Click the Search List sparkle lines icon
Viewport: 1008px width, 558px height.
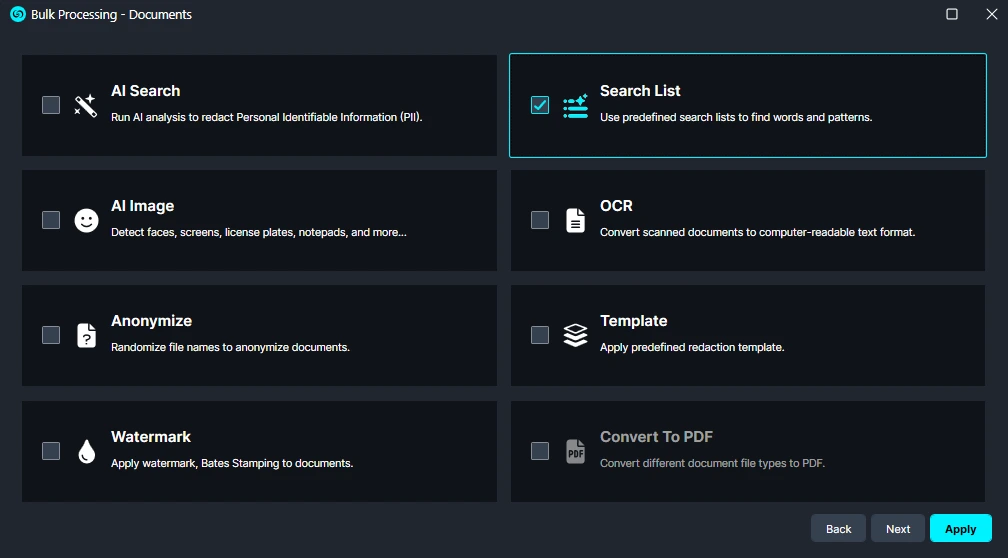click(x=575, y=106)
